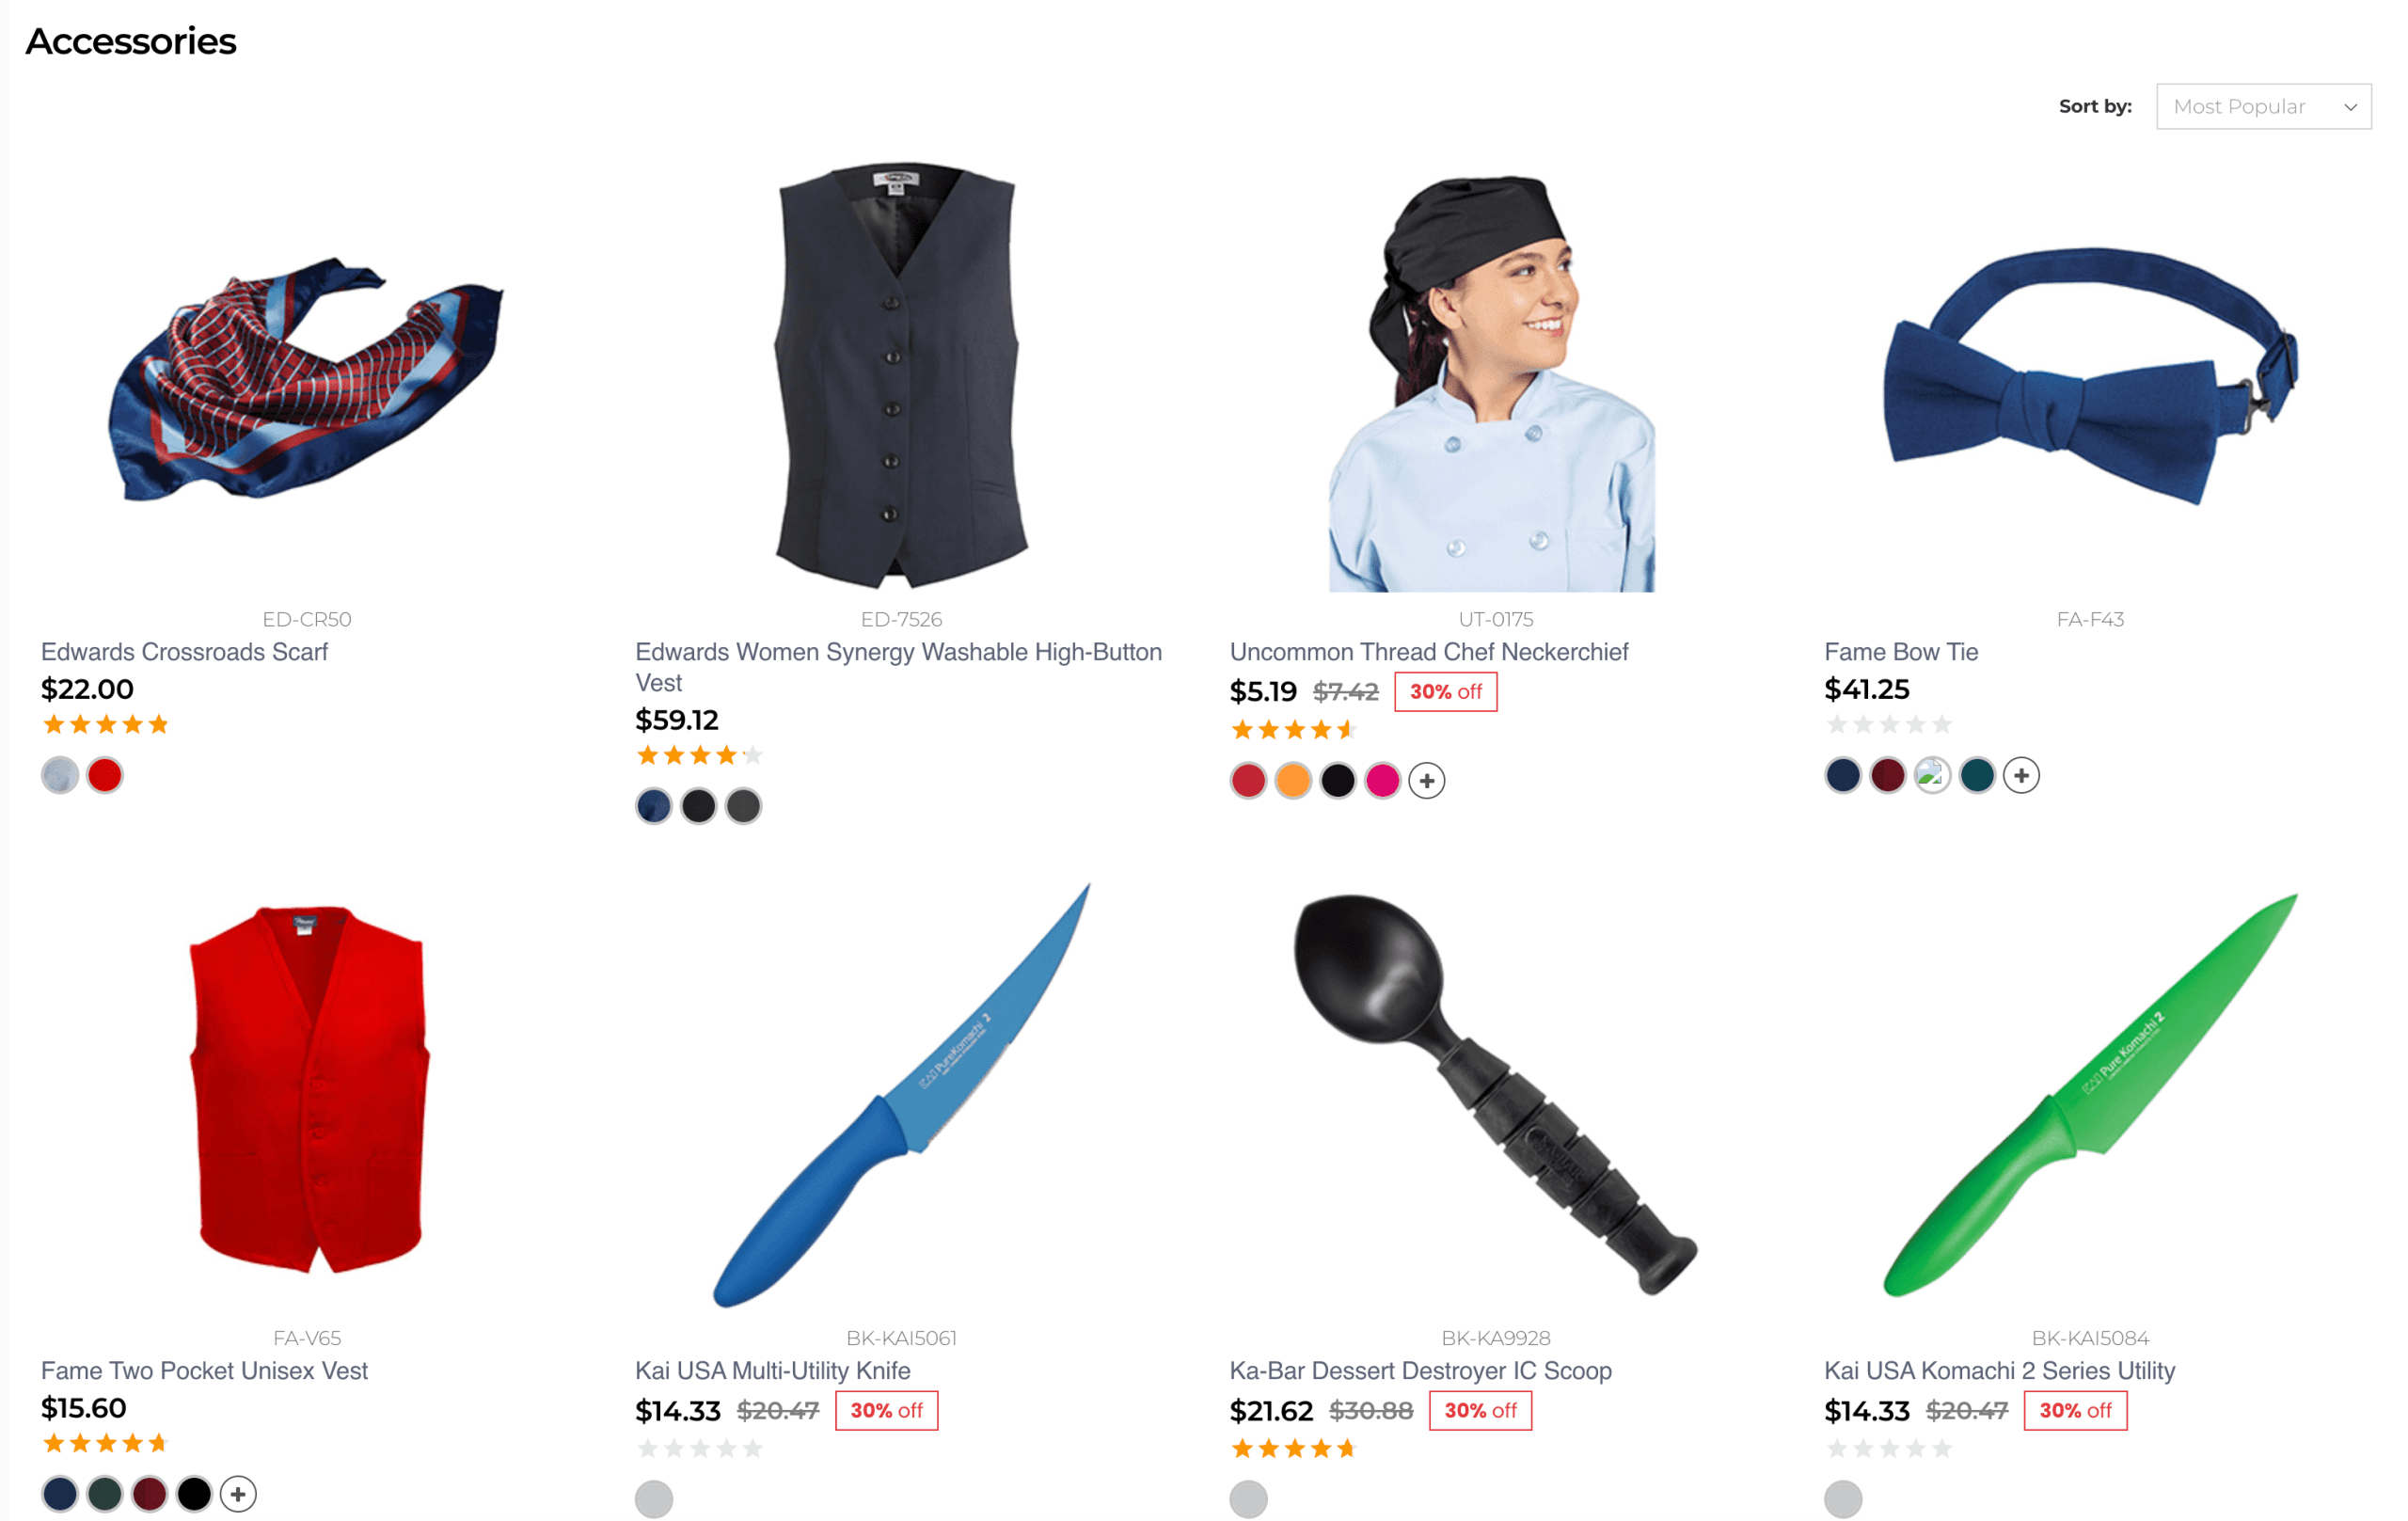The image size is (2408, 1521).
Task: Select orange swatch for Chef Neckerchief
Action: click(1293, 780)
